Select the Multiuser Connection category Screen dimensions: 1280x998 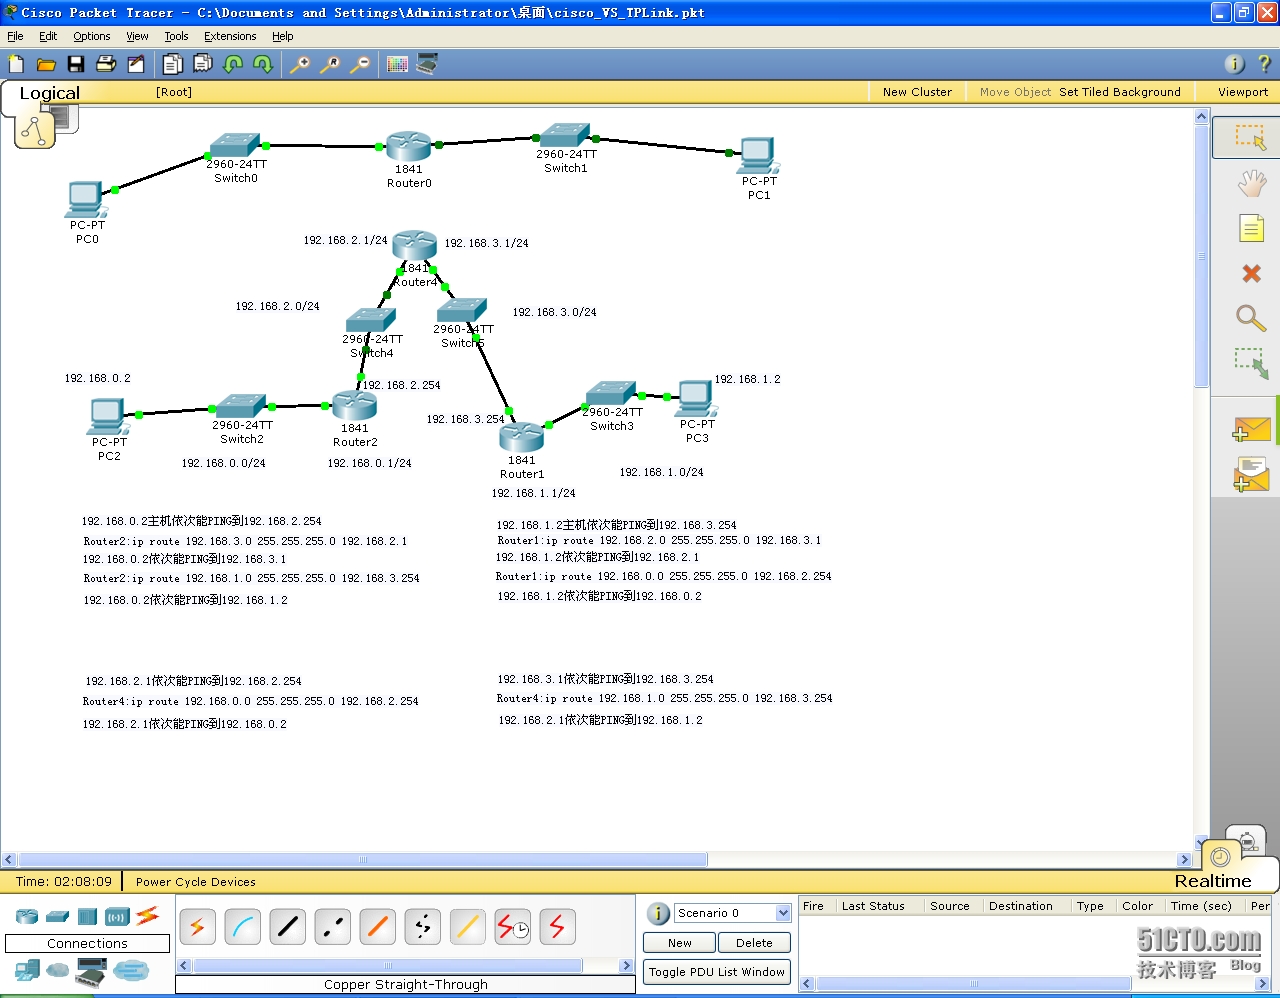(x=131, y=970)
